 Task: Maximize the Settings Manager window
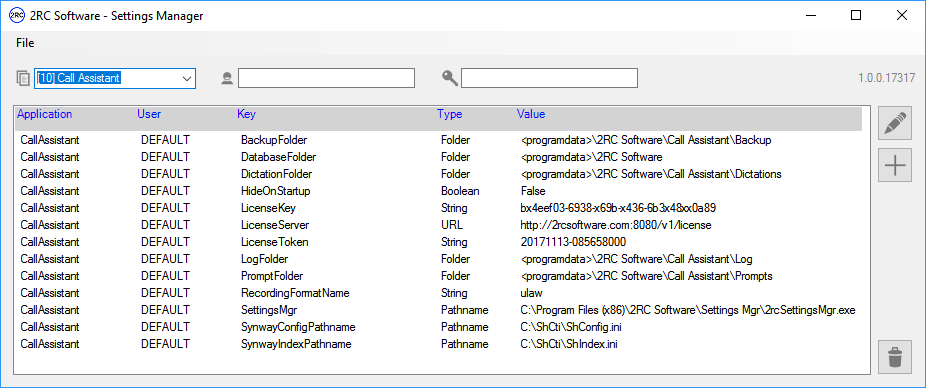855,16
